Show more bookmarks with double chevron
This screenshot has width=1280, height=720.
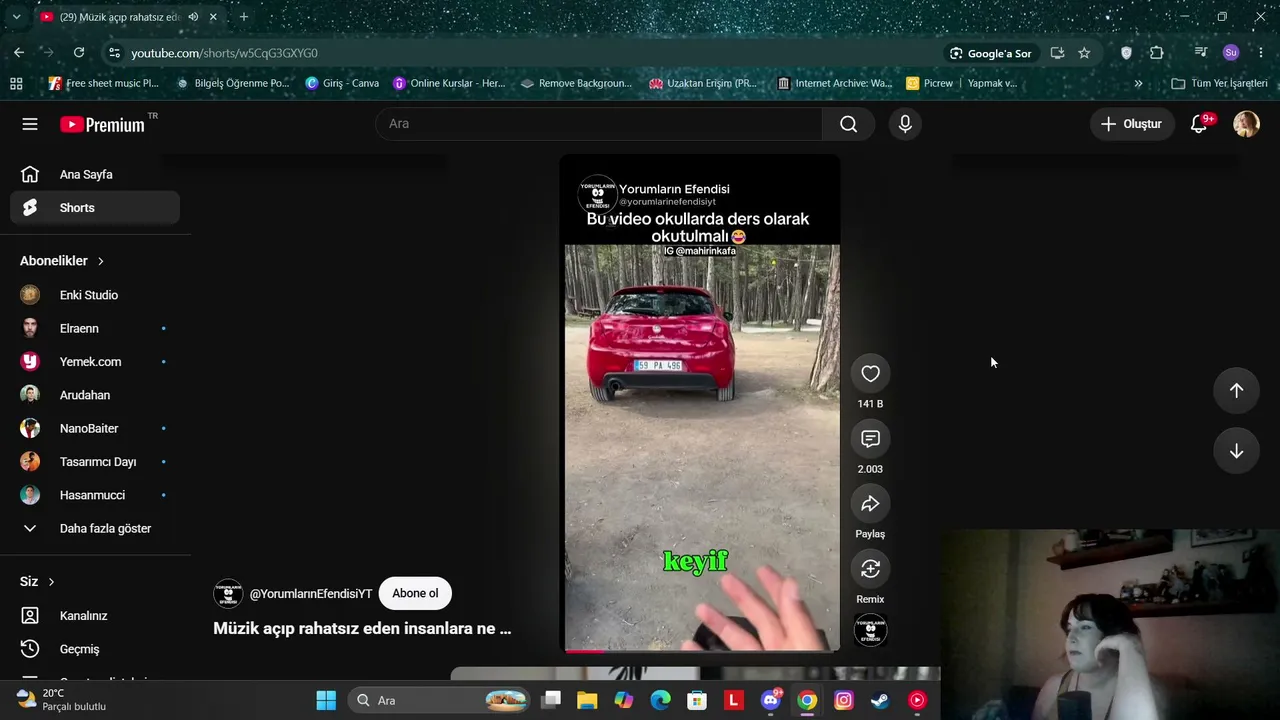1138,84
